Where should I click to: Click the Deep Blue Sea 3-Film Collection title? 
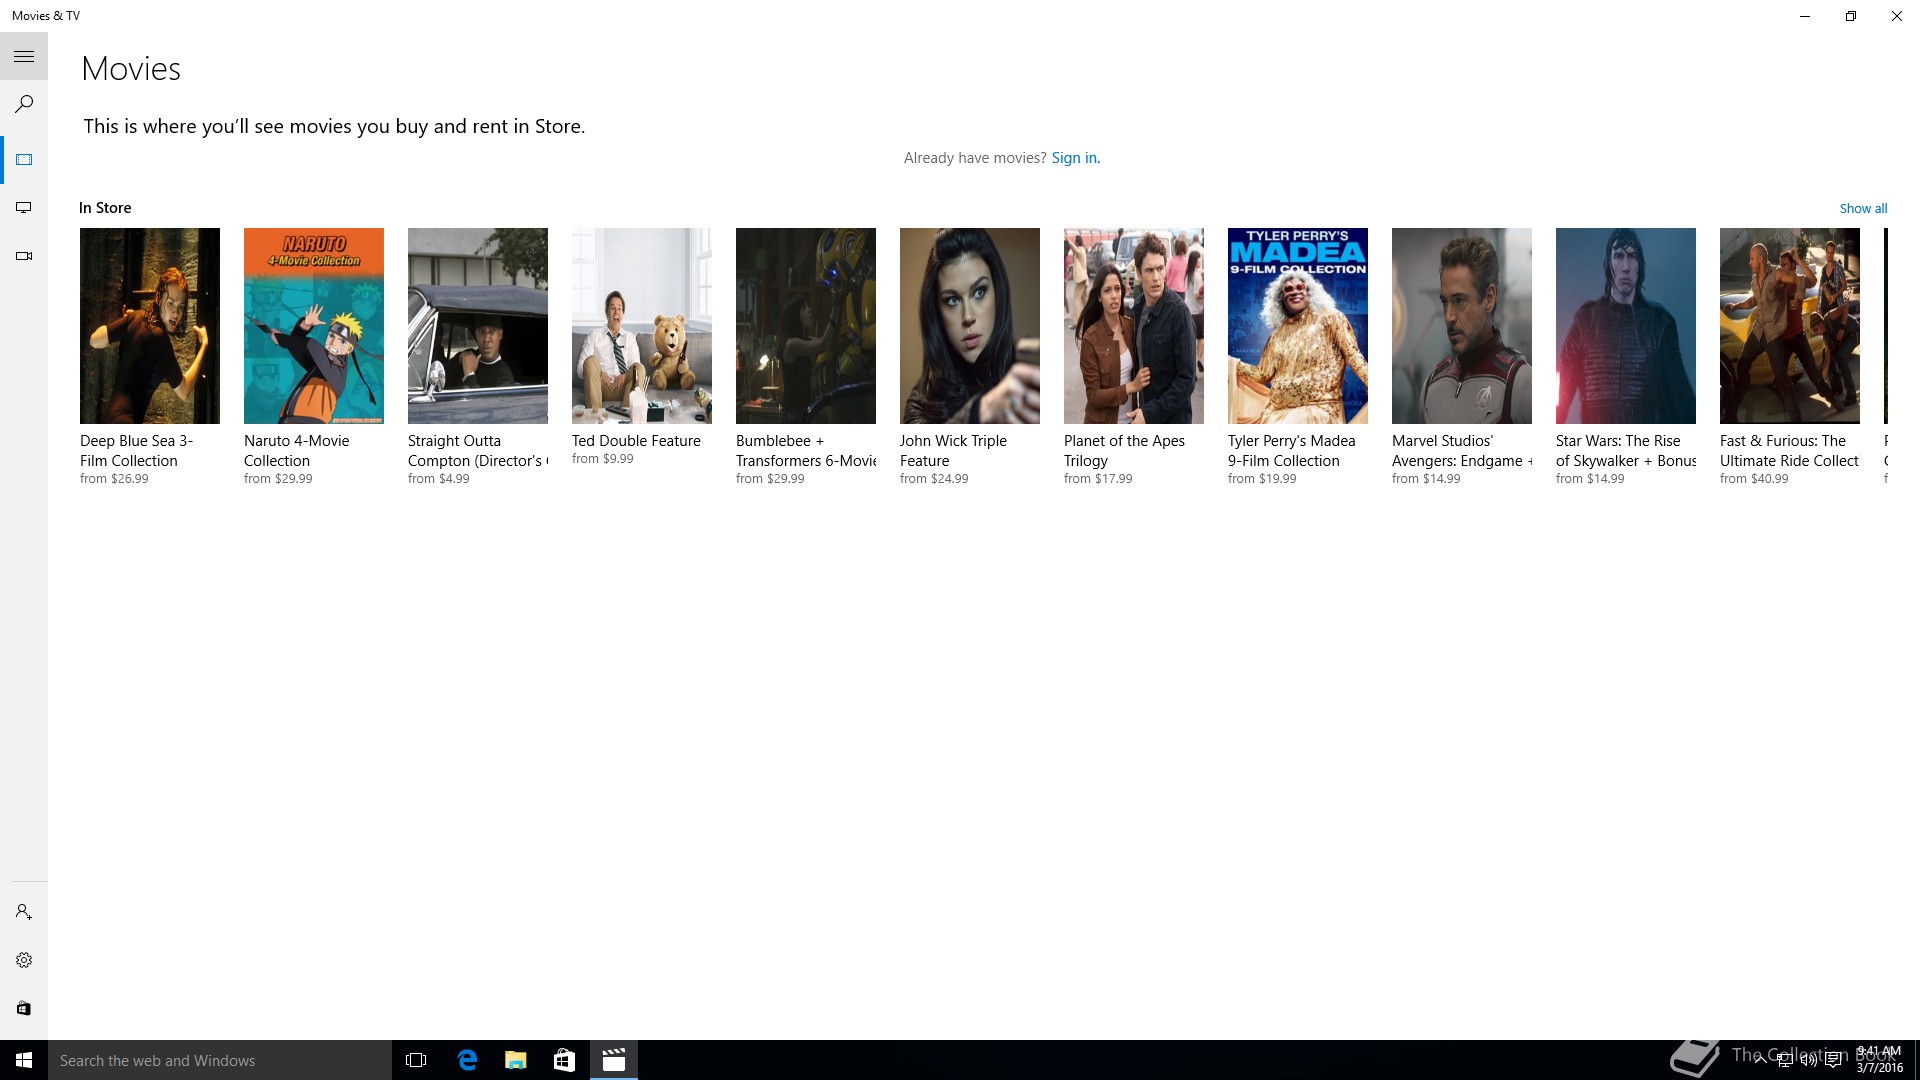point(137,451)
